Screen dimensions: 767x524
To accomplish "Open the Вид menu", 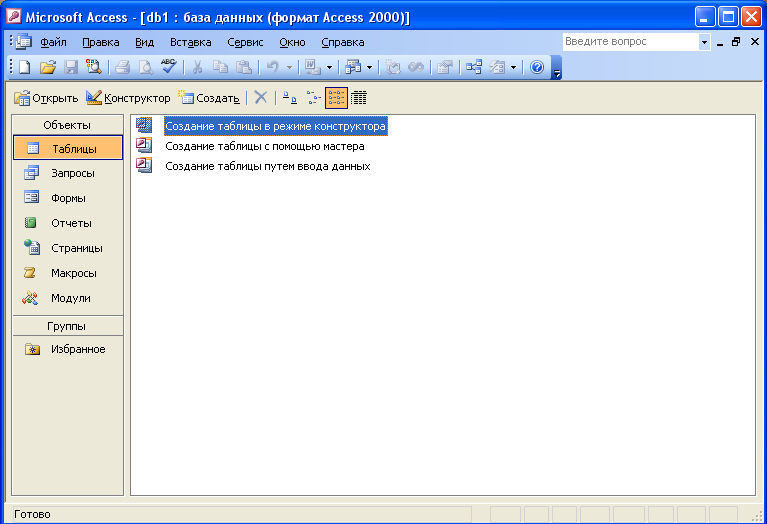I will click(144, 43).
